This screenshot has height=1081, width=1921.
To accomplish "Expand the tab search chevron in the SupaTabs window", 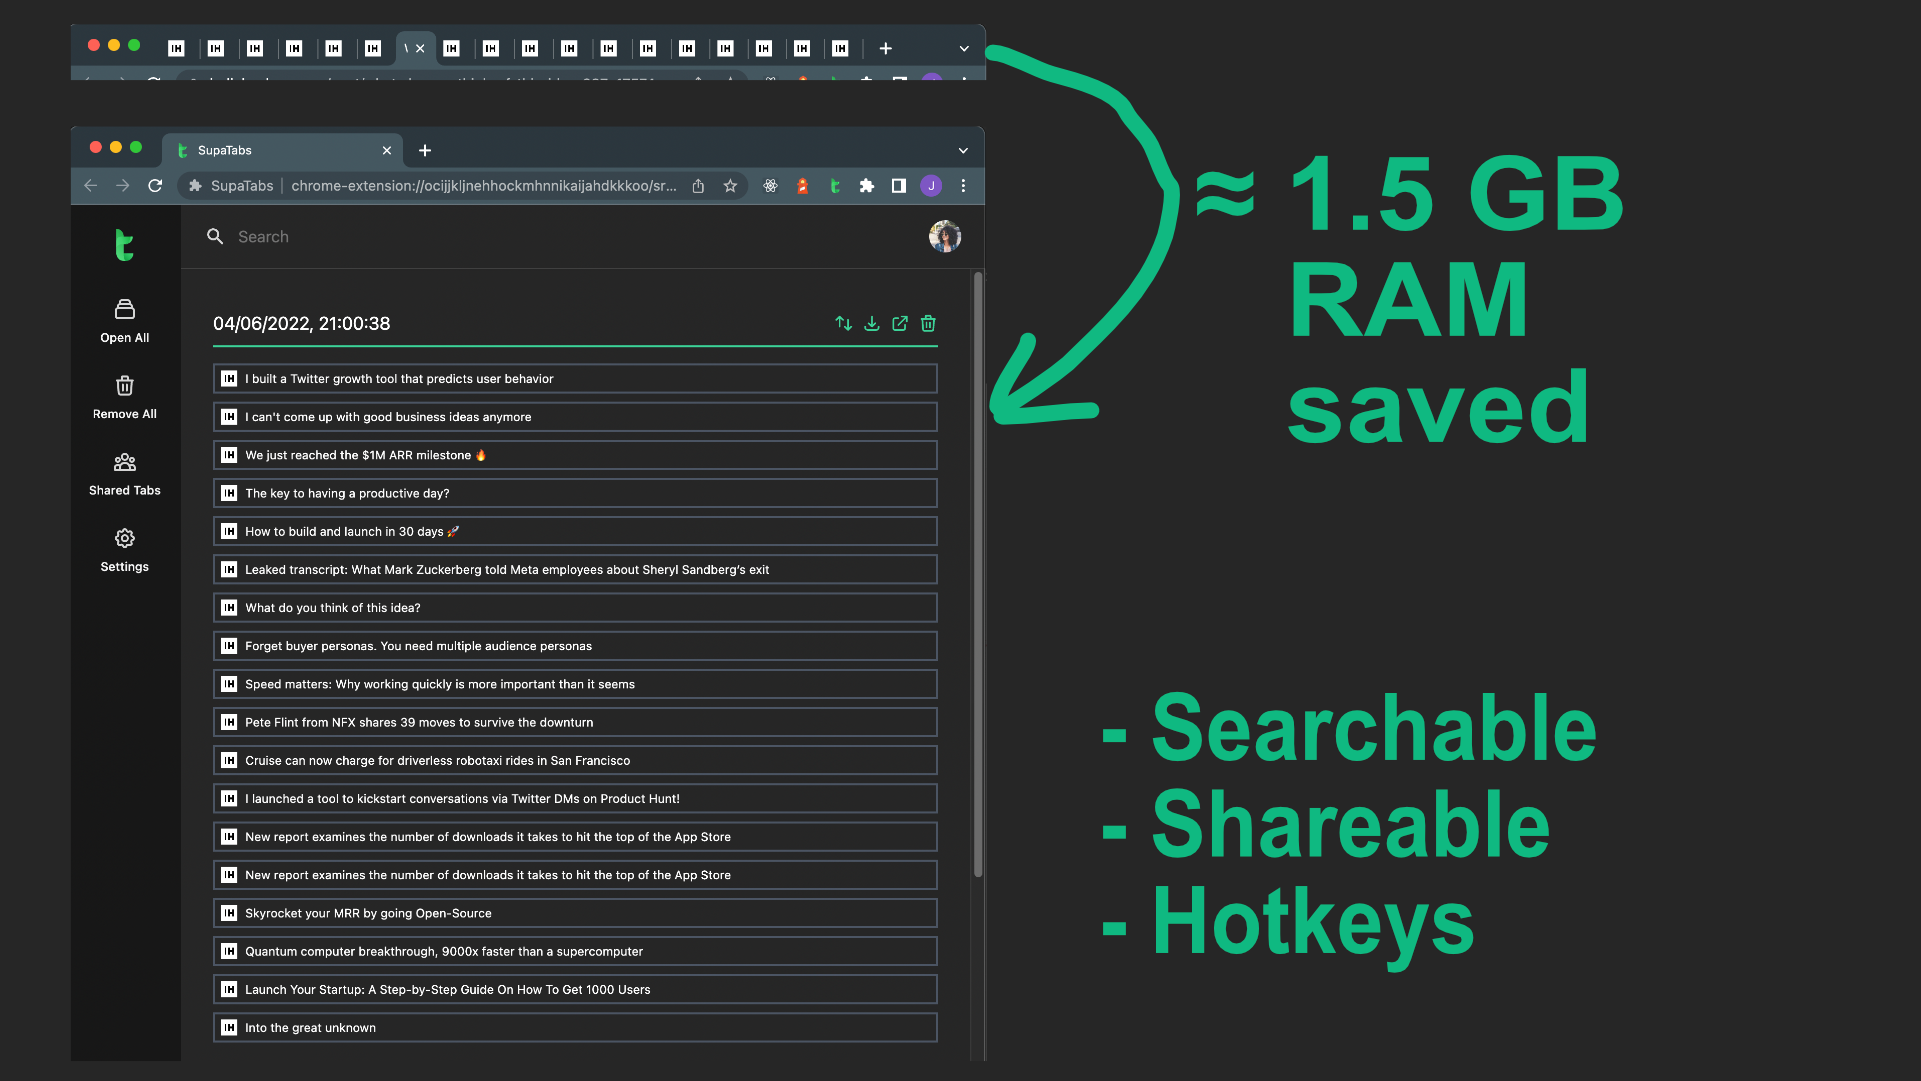I will [963, 150].
